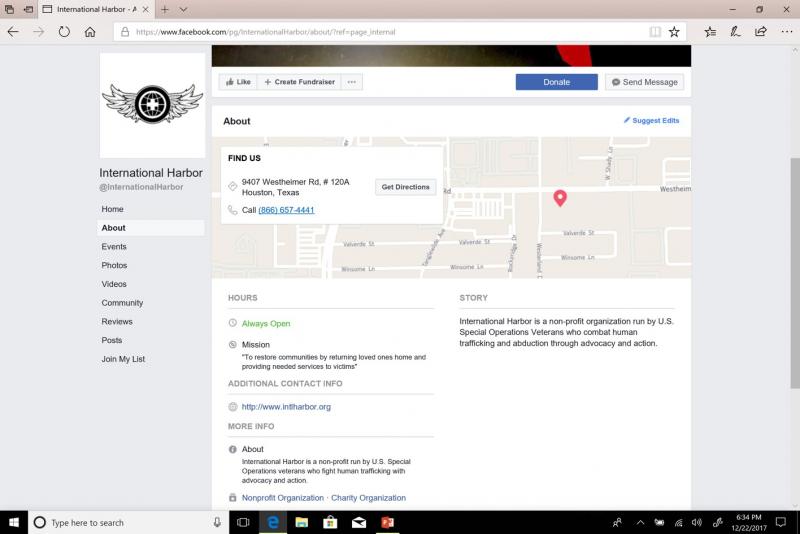Viewport: 800px width, 534px height.
Task: Open new browser tab
Action: point(165,9)
